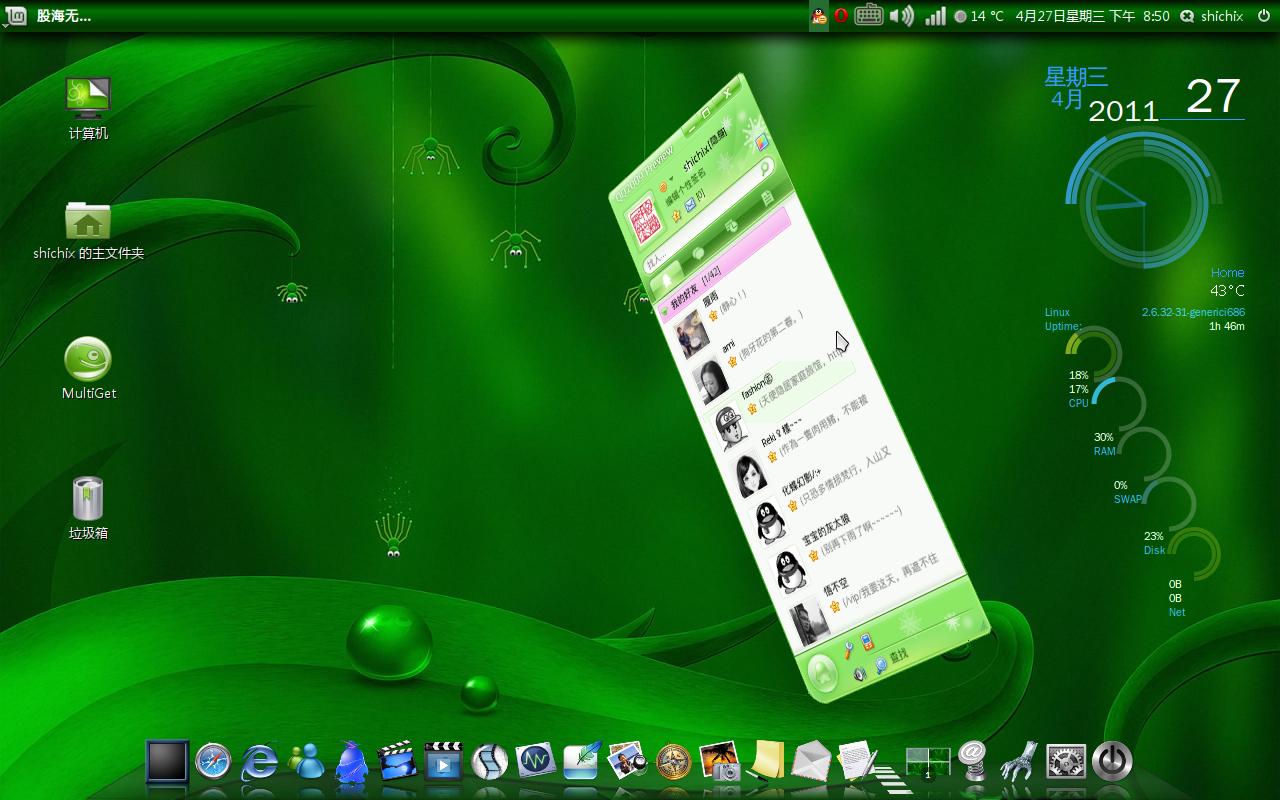This screenshot has width=1280, height=800.
Task: Select the QQ user avatar stamp picture
Action: coord(646,221)
